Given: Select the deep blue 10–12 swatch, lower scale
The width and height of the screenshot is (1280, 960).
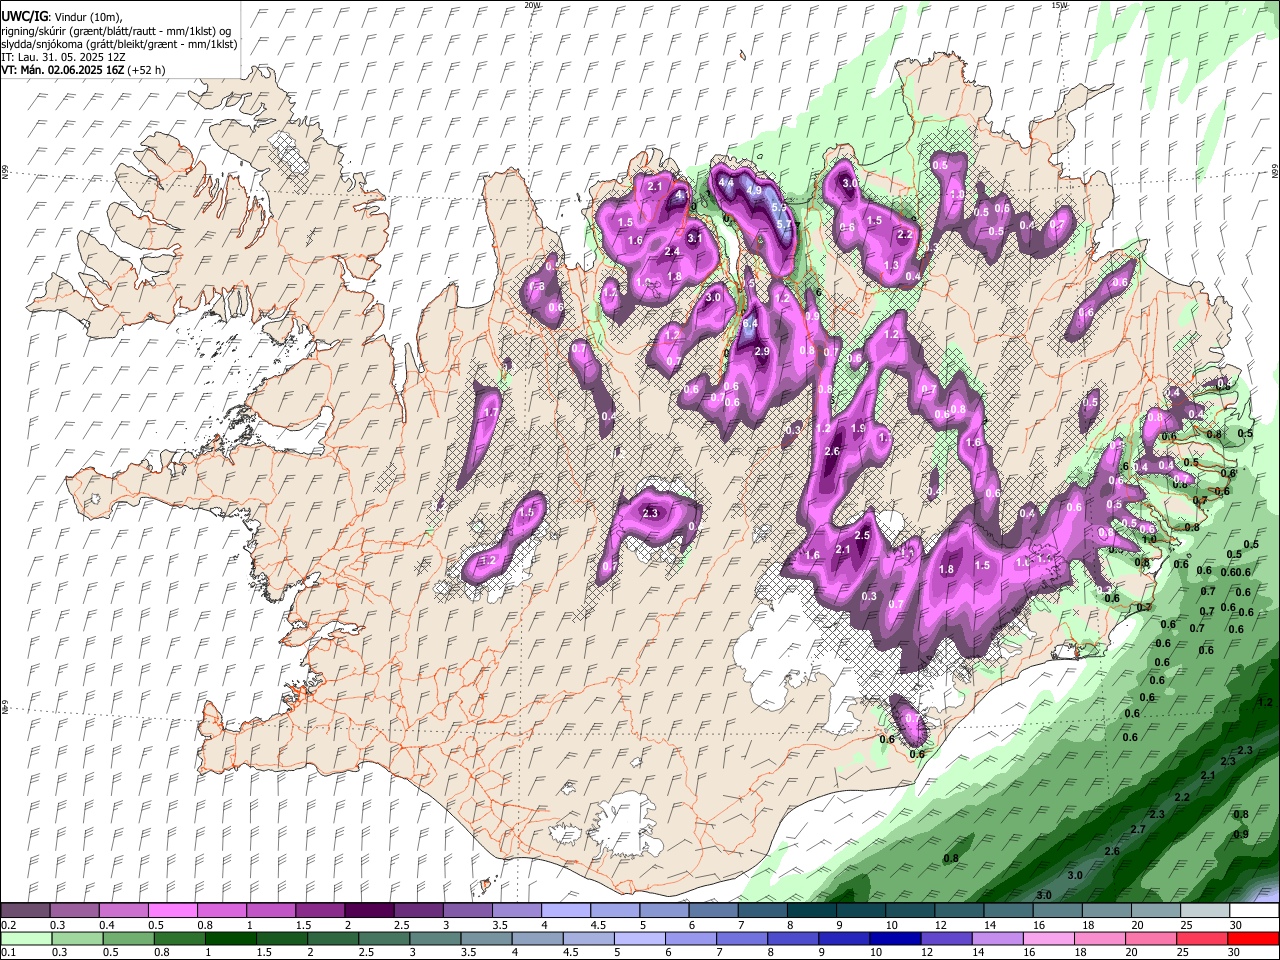Looking at the screenshot, I should (893, 939).
